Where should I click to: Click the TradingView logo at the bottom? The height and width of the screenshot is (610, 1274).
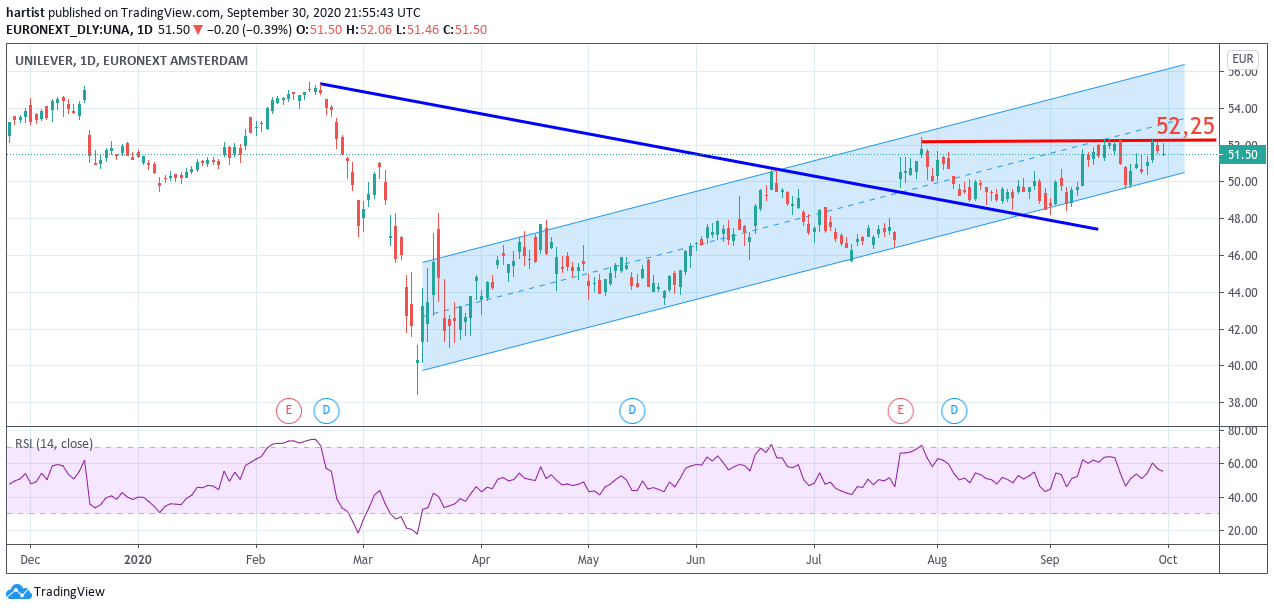coord(56,591)
